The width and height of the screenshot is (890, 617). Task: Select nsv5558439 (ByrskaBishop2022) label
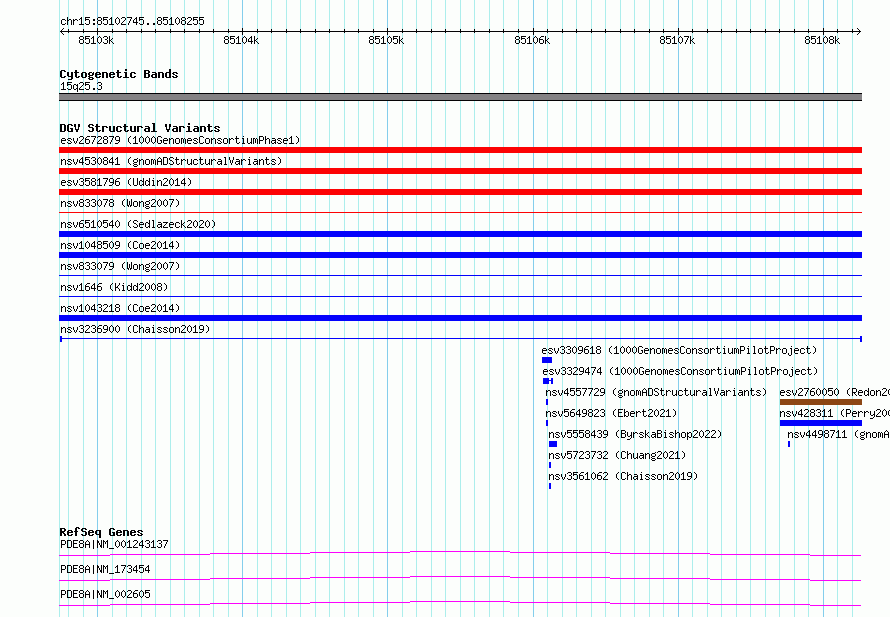635,434
